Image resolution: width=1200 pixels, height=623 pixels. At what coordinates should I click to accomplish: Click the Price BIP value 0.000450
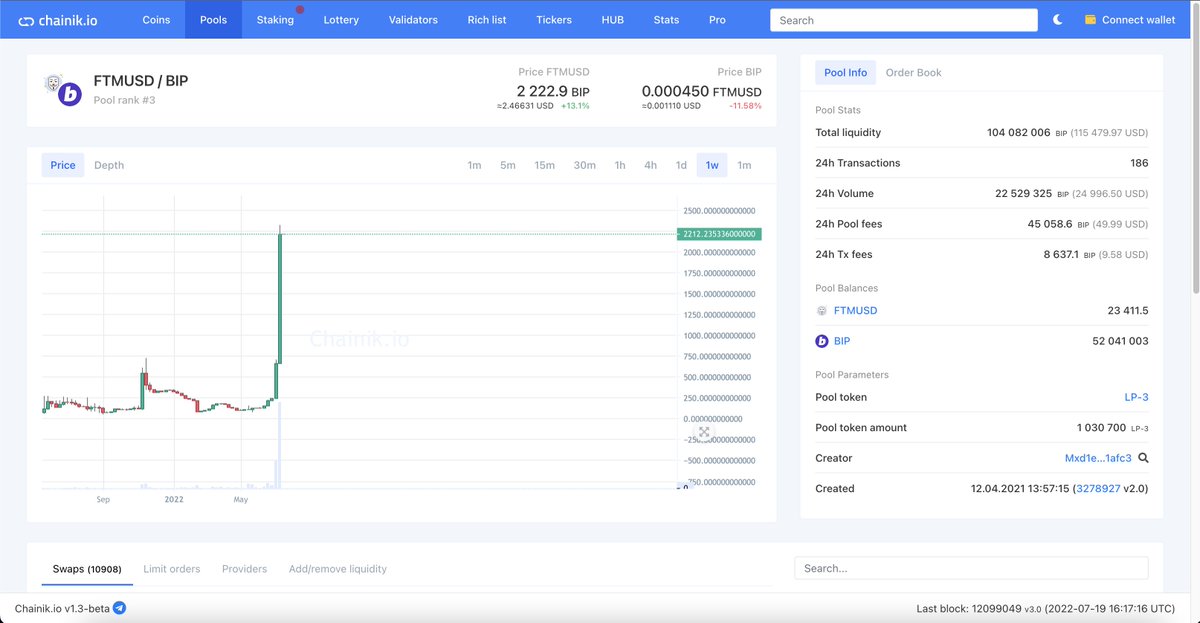tap(675, 91)
